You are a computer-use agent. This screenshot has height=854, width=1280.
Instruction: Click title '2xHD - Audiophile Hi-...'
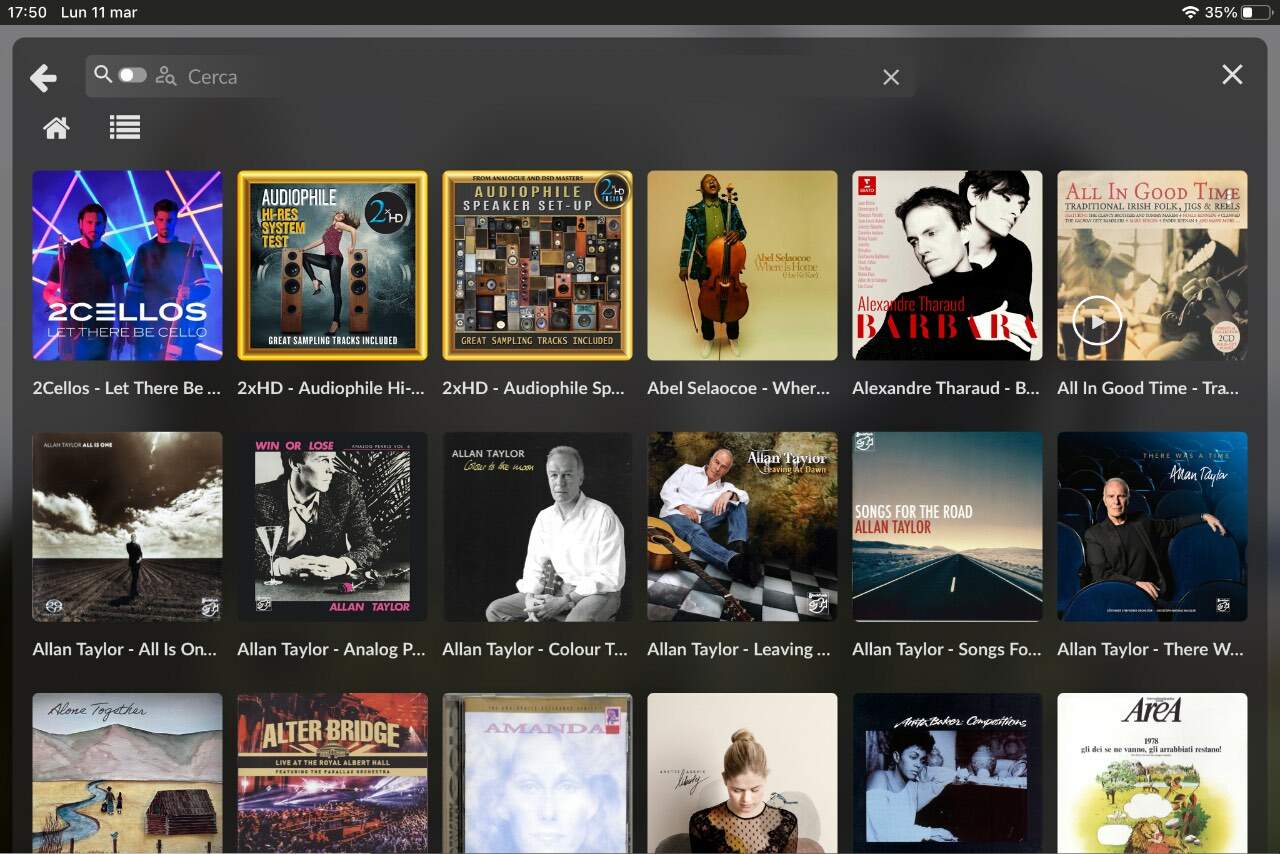point(331,388)
